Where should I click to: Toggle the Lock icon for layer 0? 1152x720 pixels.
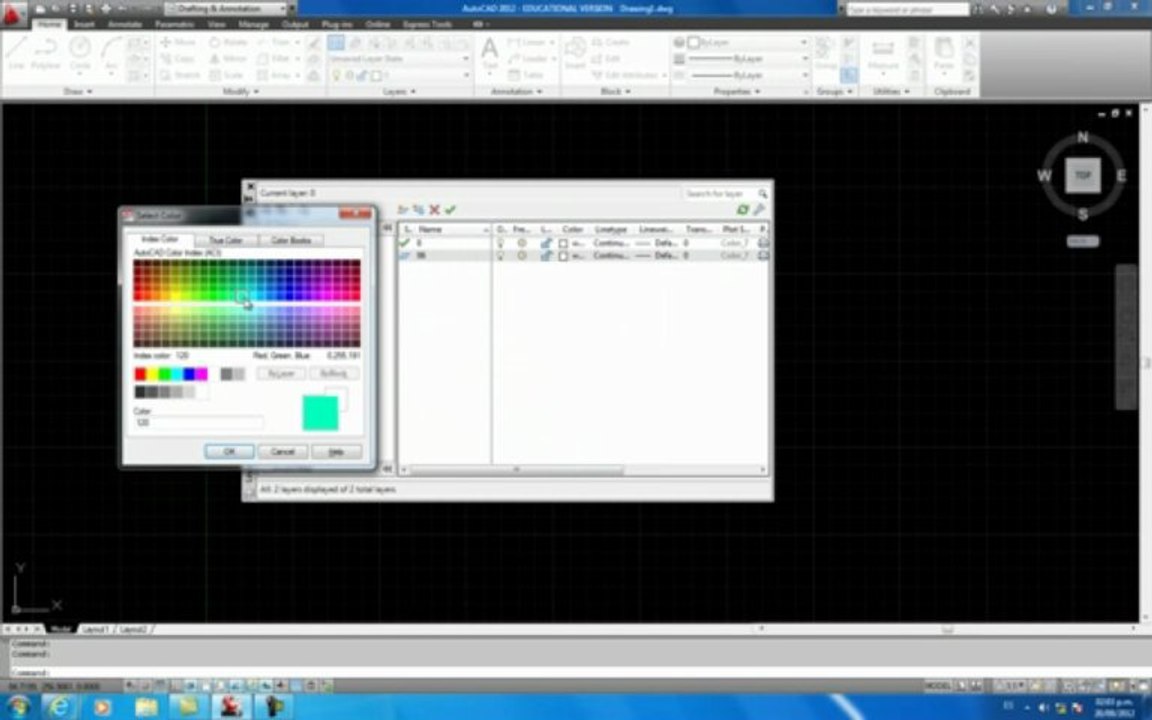pyautogui.click(x=545, y=242)
